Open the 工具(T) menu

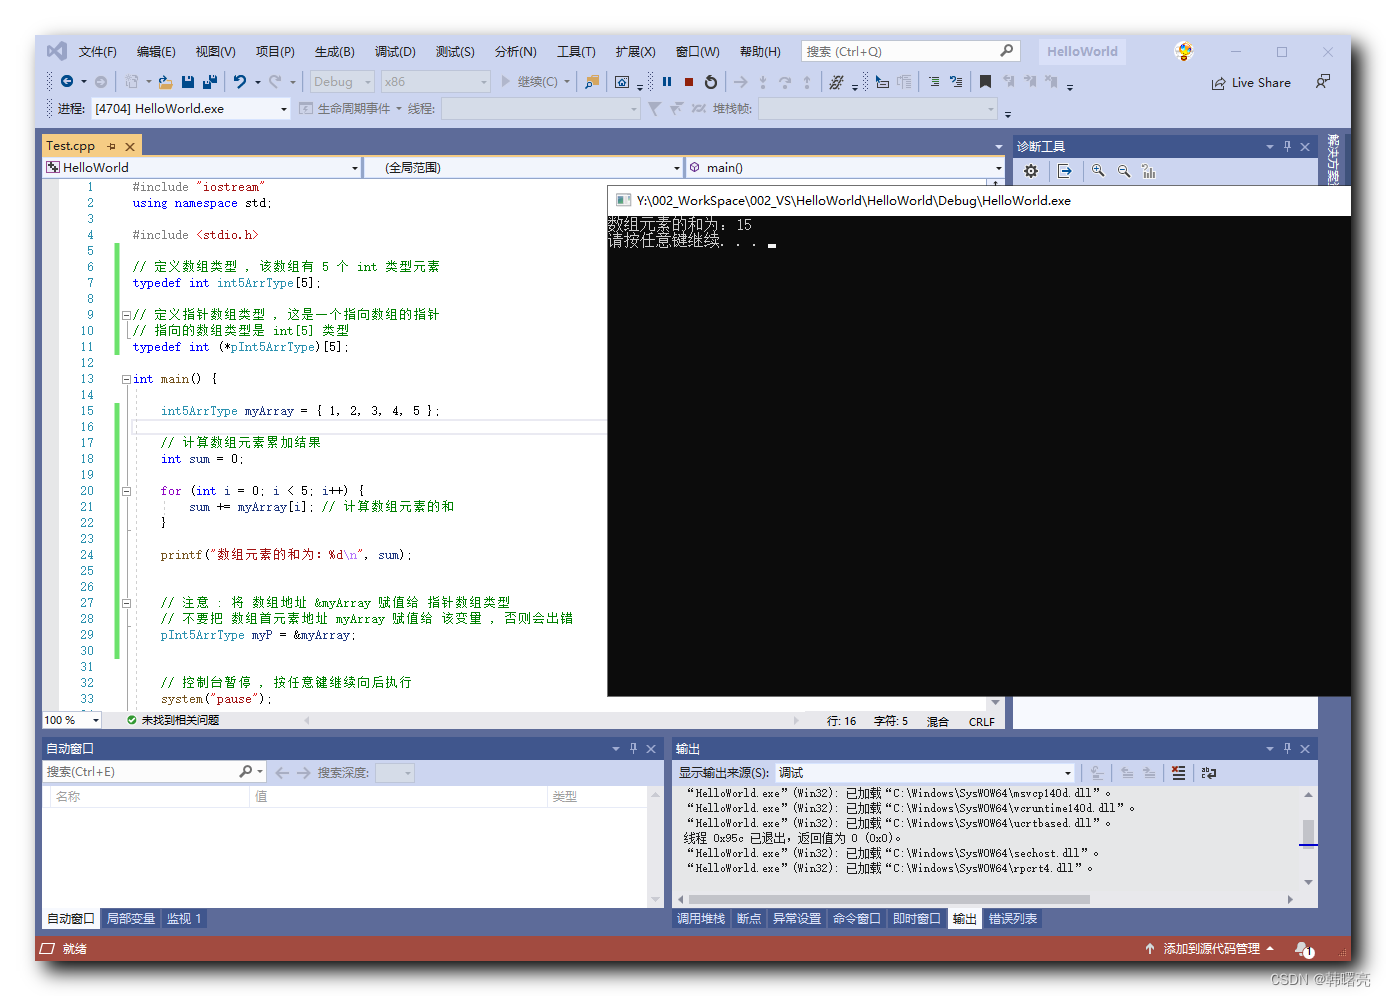pos(576,52)
